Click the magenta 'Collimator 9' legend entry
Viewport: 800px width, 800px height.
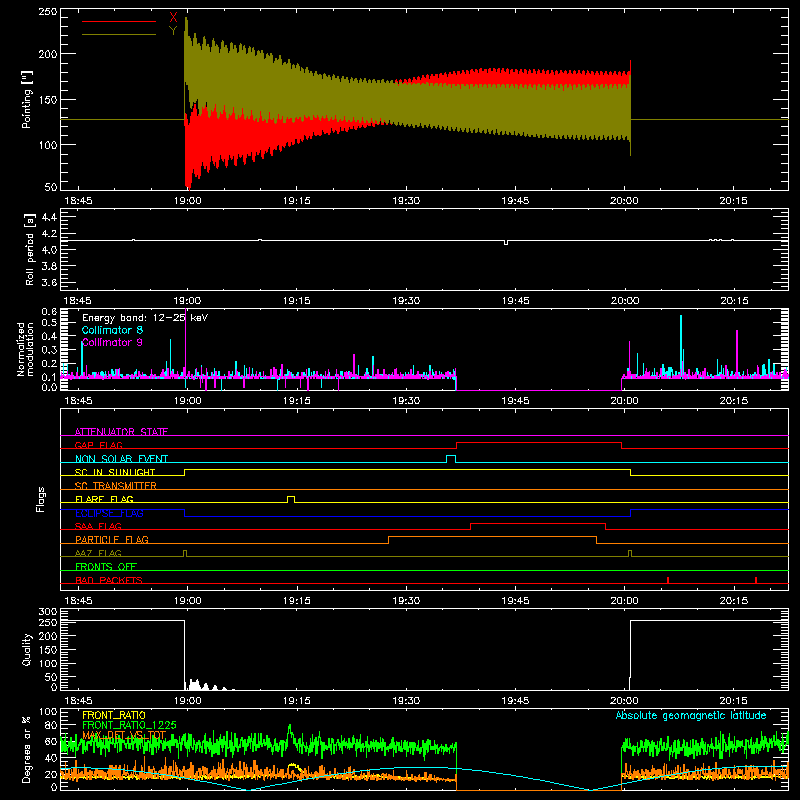pyautogui.click(x=112, y=342)
